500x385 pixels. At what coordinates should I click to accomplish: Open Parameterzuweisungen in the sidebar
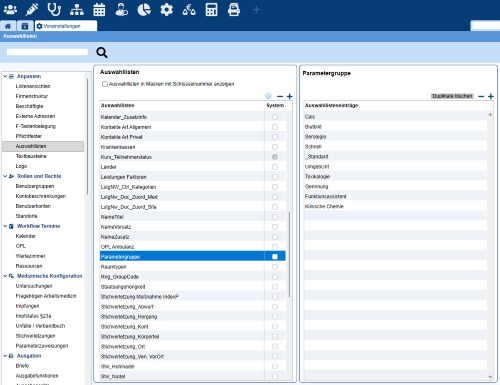coord(42,346)
